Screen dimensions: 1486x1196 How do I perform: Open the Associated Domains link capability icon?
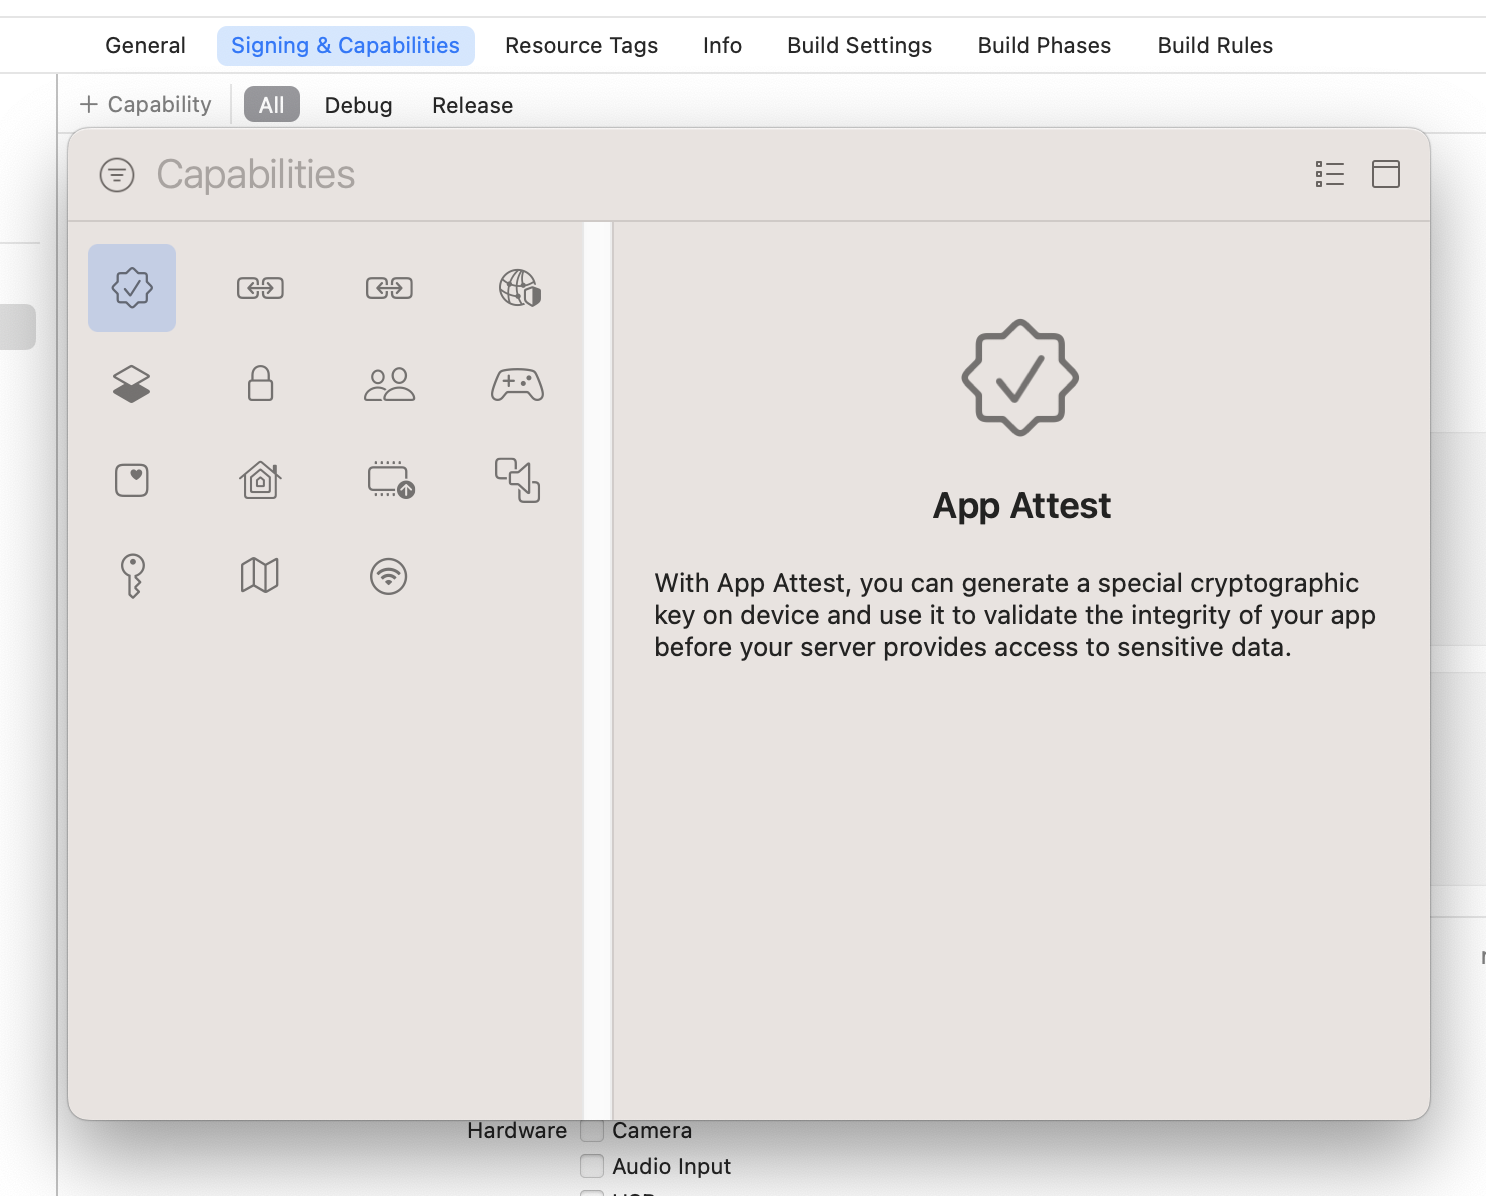pyautogui.click(x=259, y=288)
